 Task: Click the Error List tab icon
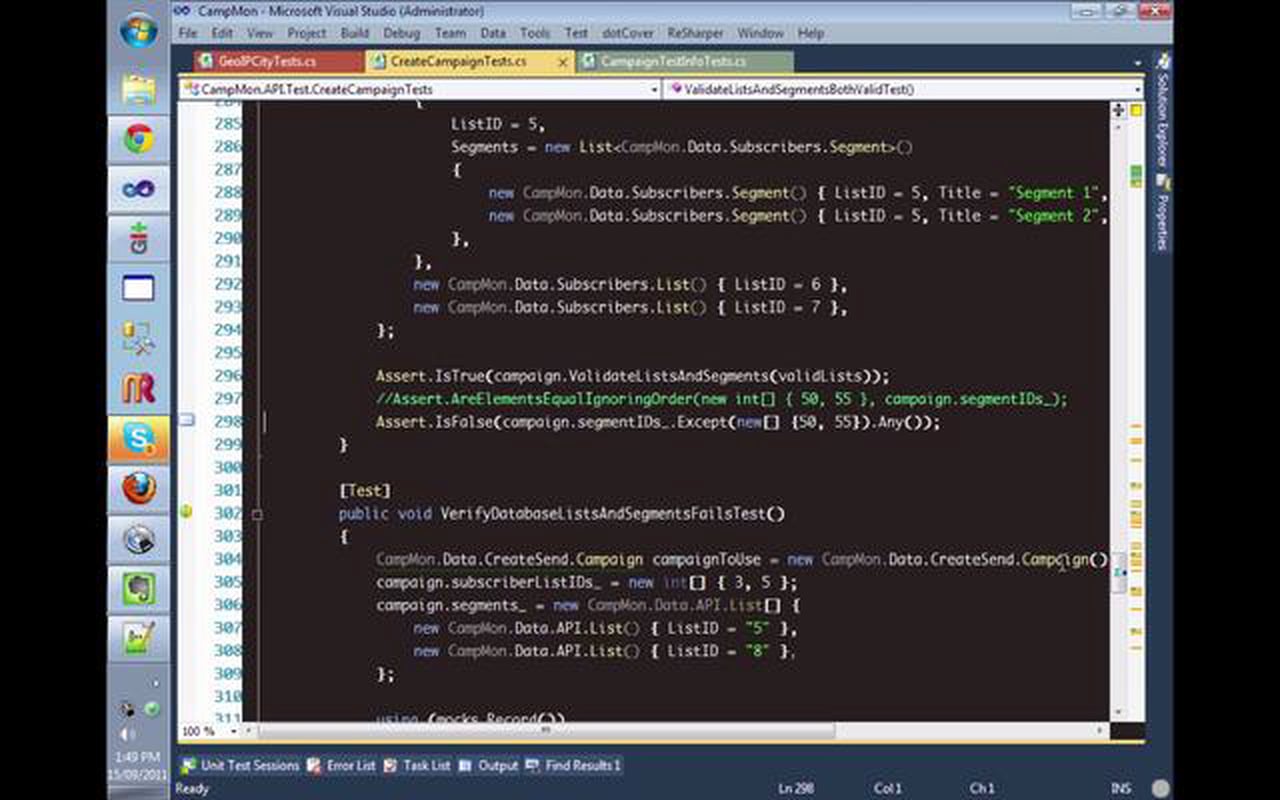pos(314,765)
